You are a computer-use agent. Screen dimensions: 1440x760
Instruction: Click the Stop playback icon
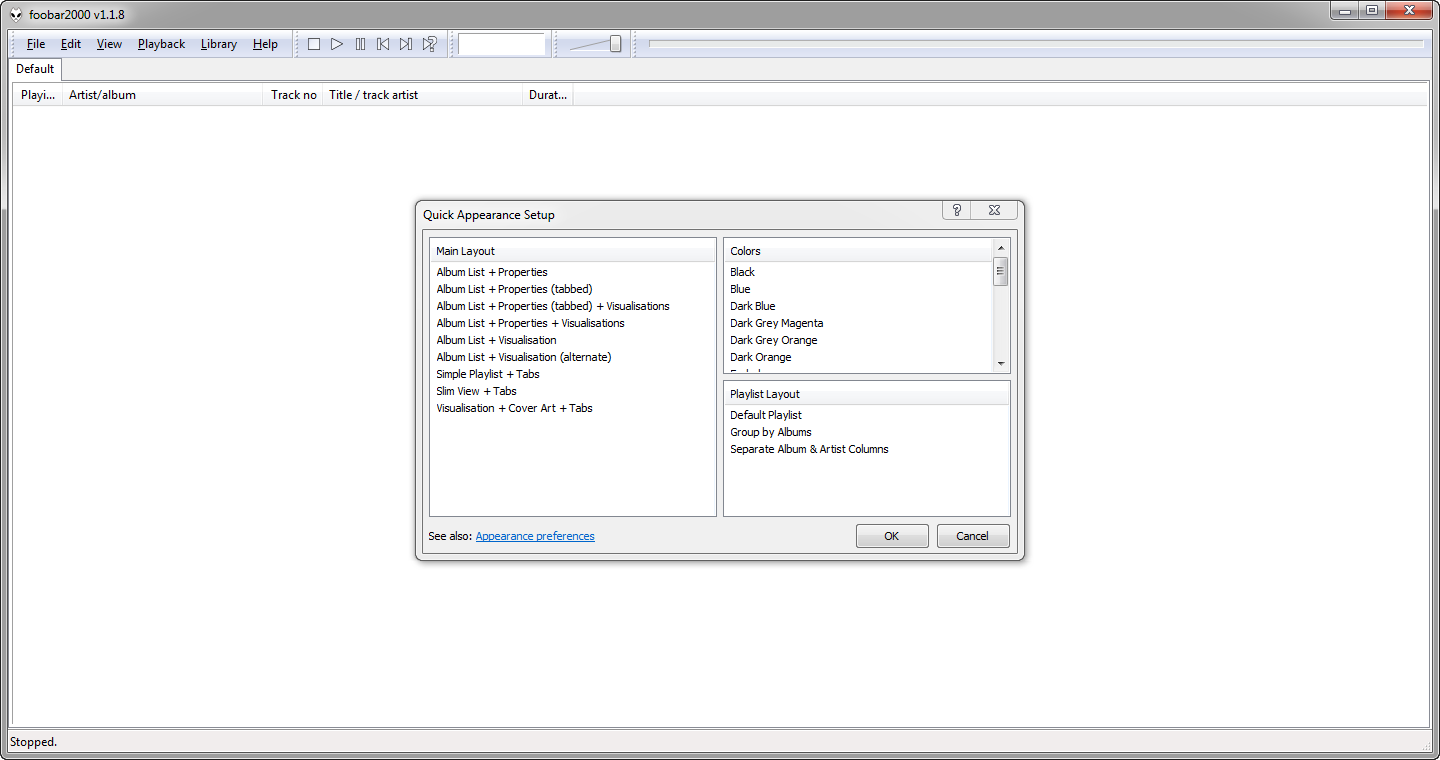point(314,44)
